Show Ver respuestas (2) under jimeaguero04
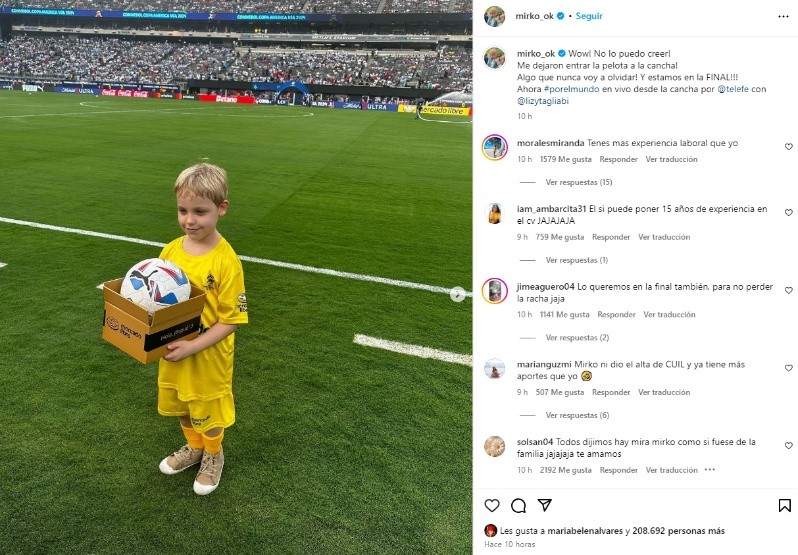 (577, 337)
